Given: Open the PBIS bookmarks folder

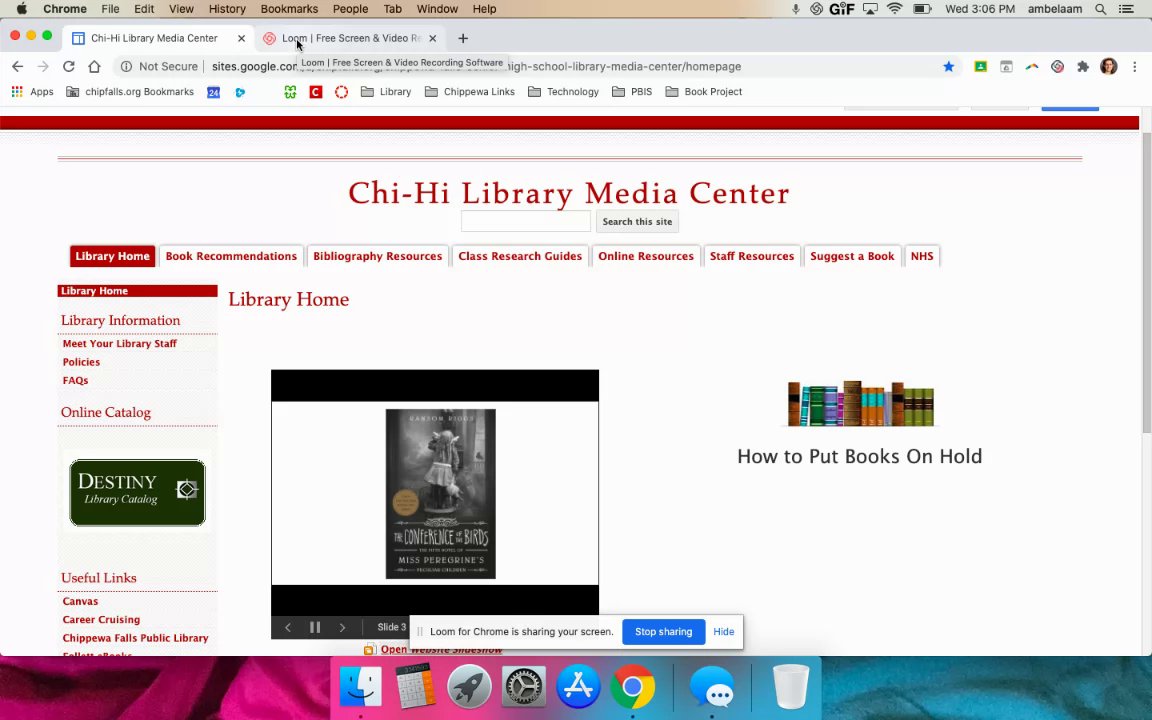Looking at the screenshot, I should pyautogui.click(x=632, y=92).
